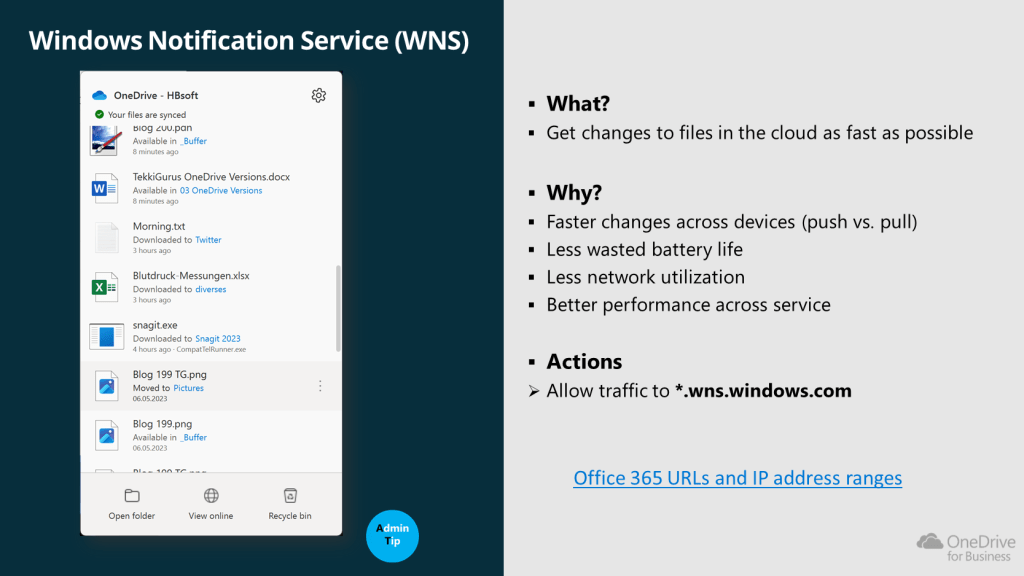Click the Morning.txt text file icon

[105, 237]
